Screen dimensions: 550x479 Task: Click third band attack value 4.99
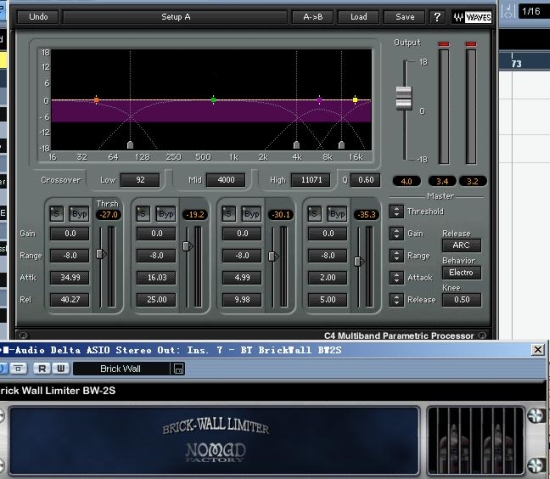242,277
